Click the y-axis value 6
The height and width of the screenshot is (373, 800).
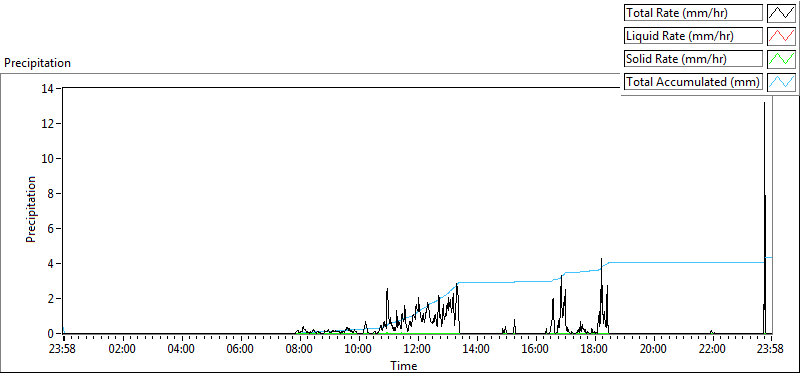[52, 229]
